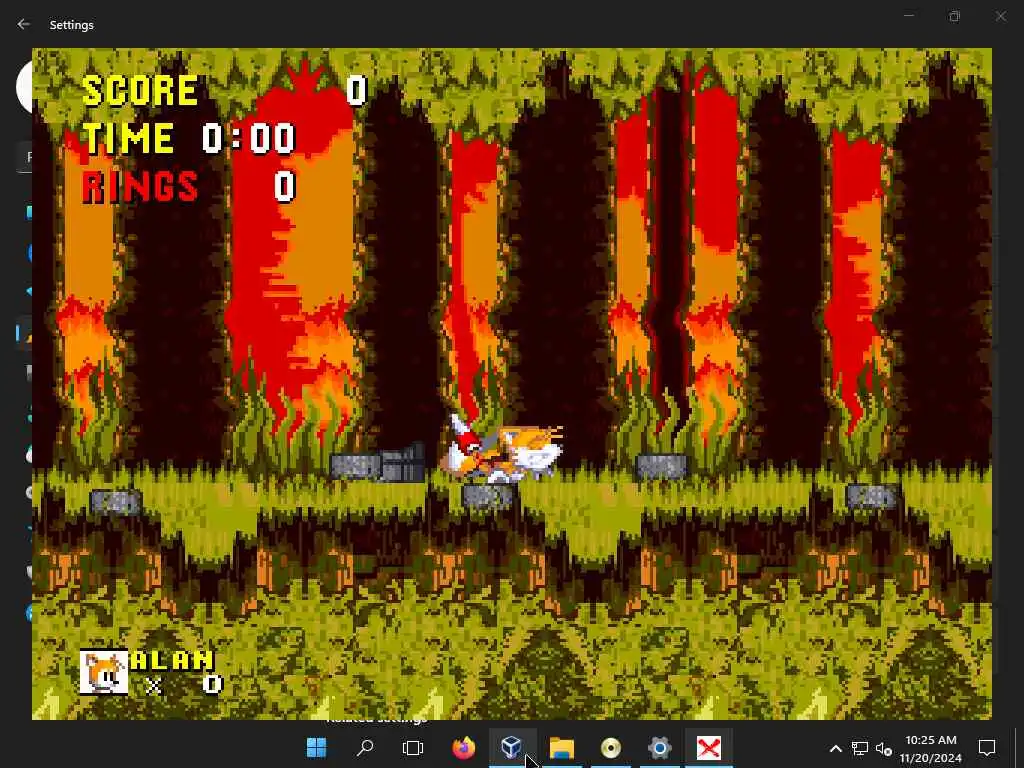Click the Settings window title text
This screenshot has height=768, width=1024.
(72, 25)
